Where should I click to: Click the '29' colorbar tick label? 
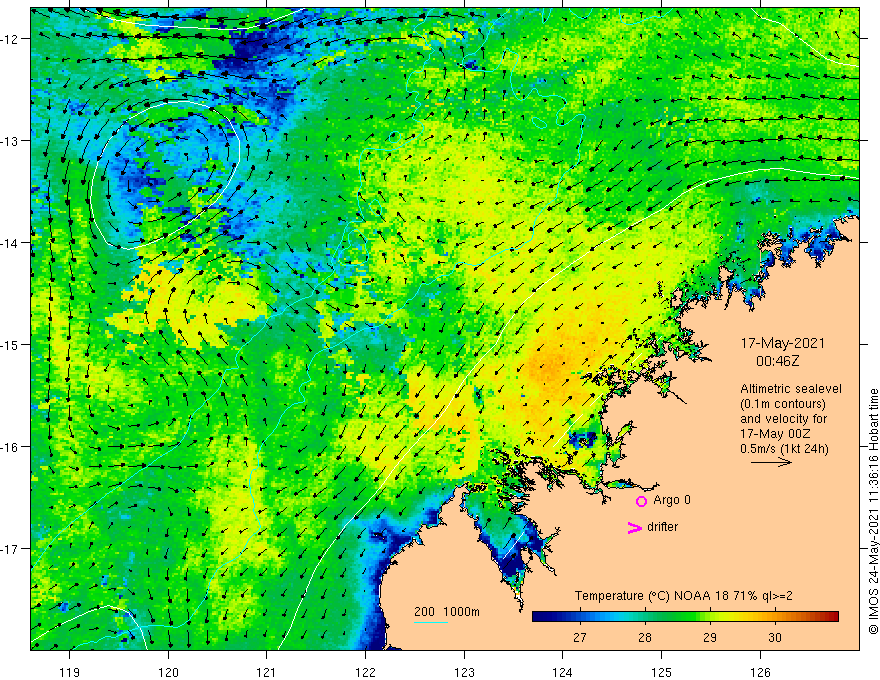pos(710,637)
